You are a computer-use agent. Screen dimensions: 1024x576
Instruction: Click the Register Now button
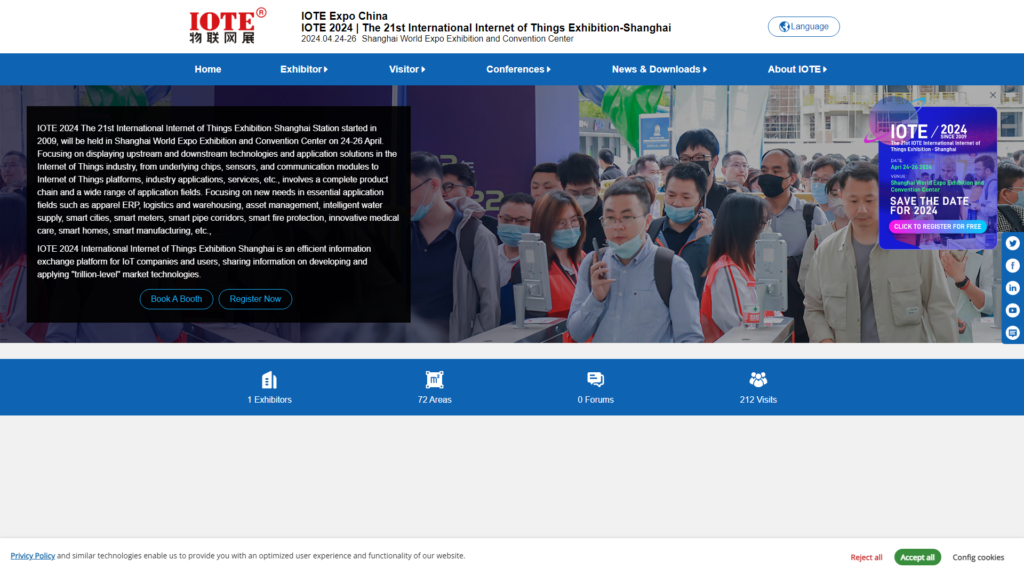coord(255,299)
